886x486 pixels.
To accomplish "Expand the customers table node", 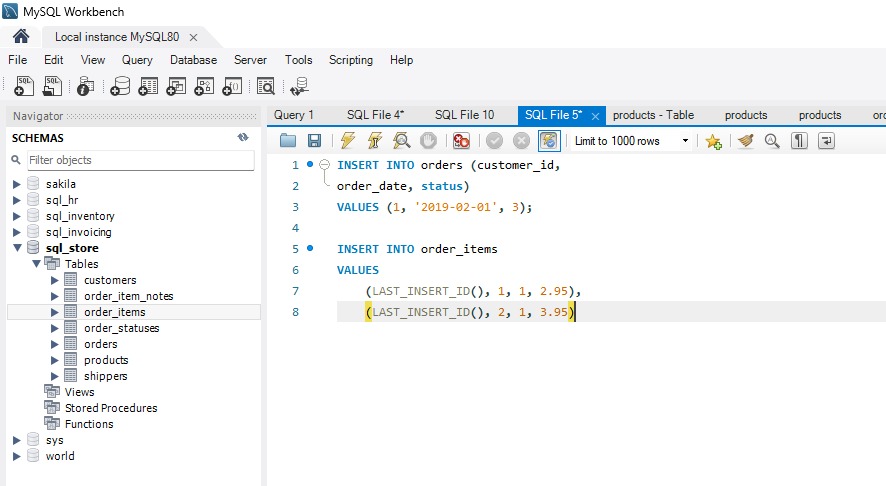I will 55,280.
